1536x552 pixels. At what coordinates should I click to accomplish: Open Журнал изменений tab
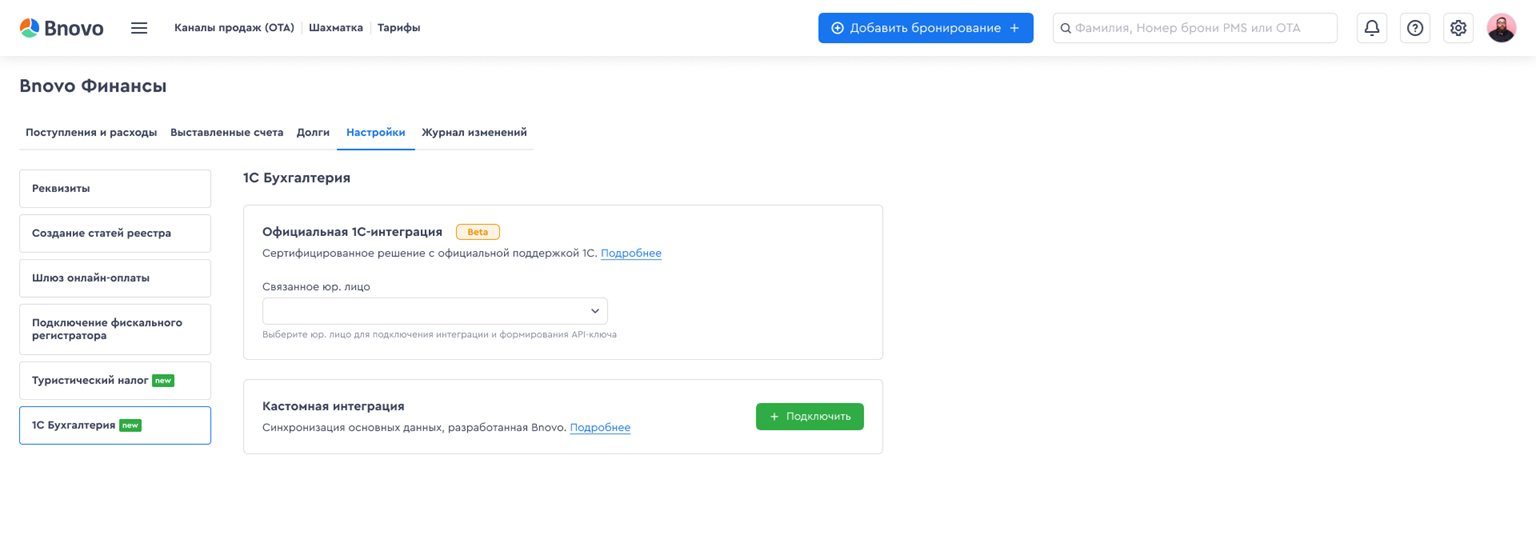[474, 132]
